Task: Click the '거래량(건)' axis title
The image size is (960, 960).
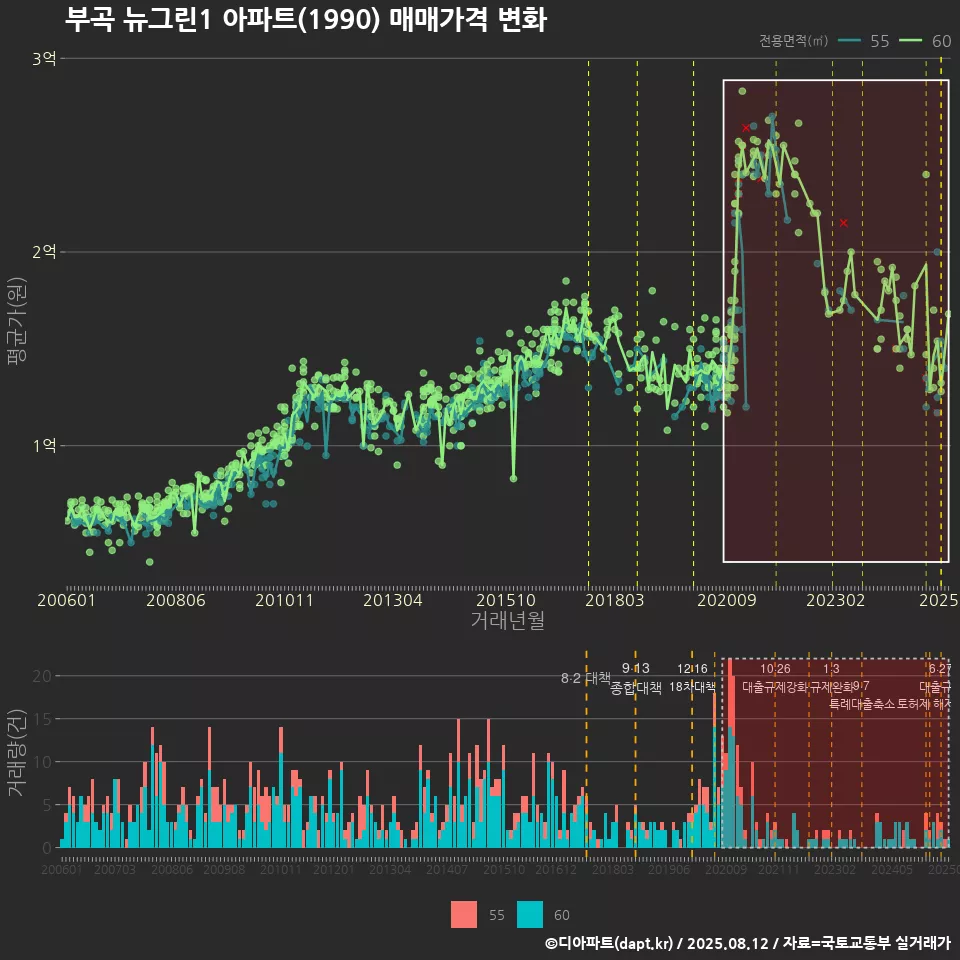Action: (x=17, y=753)
